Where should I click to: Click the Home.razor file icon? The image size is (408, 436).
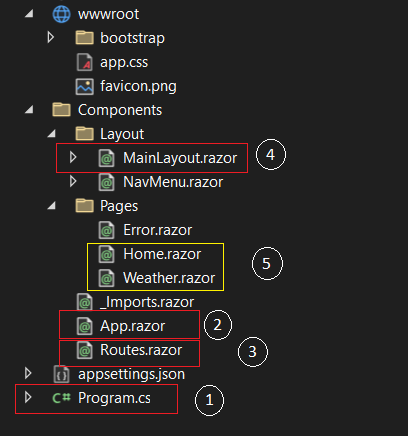click(107, 254)
